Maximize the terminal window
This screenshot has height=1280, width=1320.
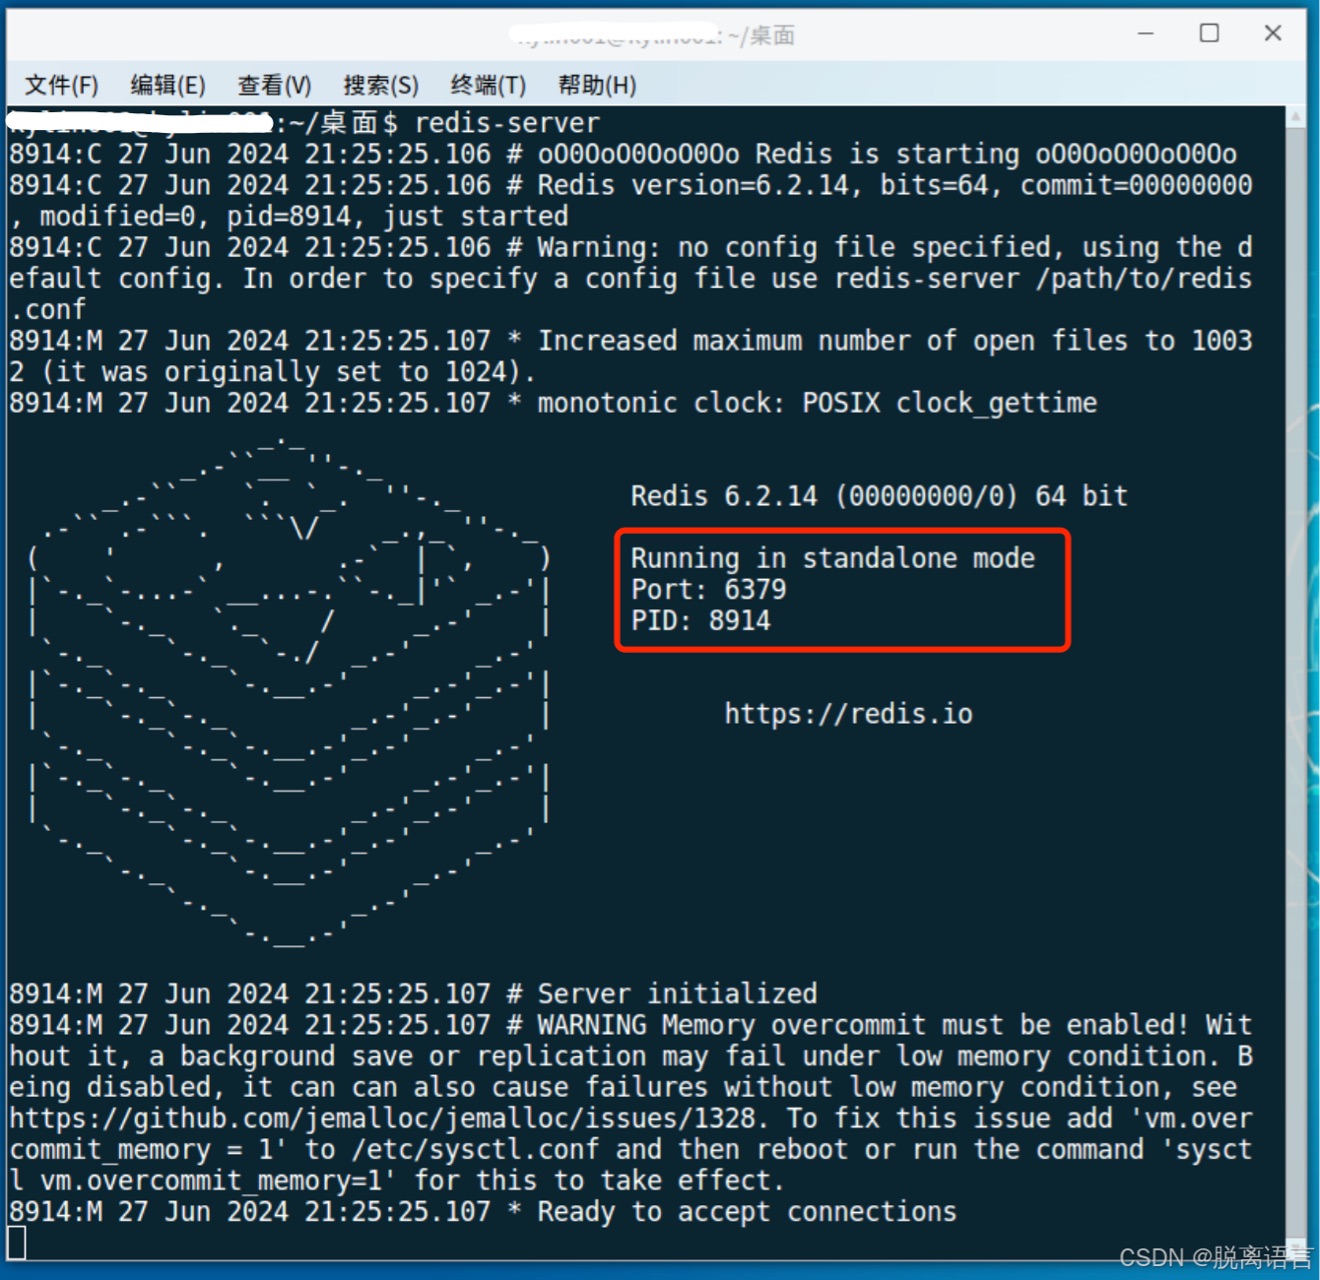[1209, 33]
